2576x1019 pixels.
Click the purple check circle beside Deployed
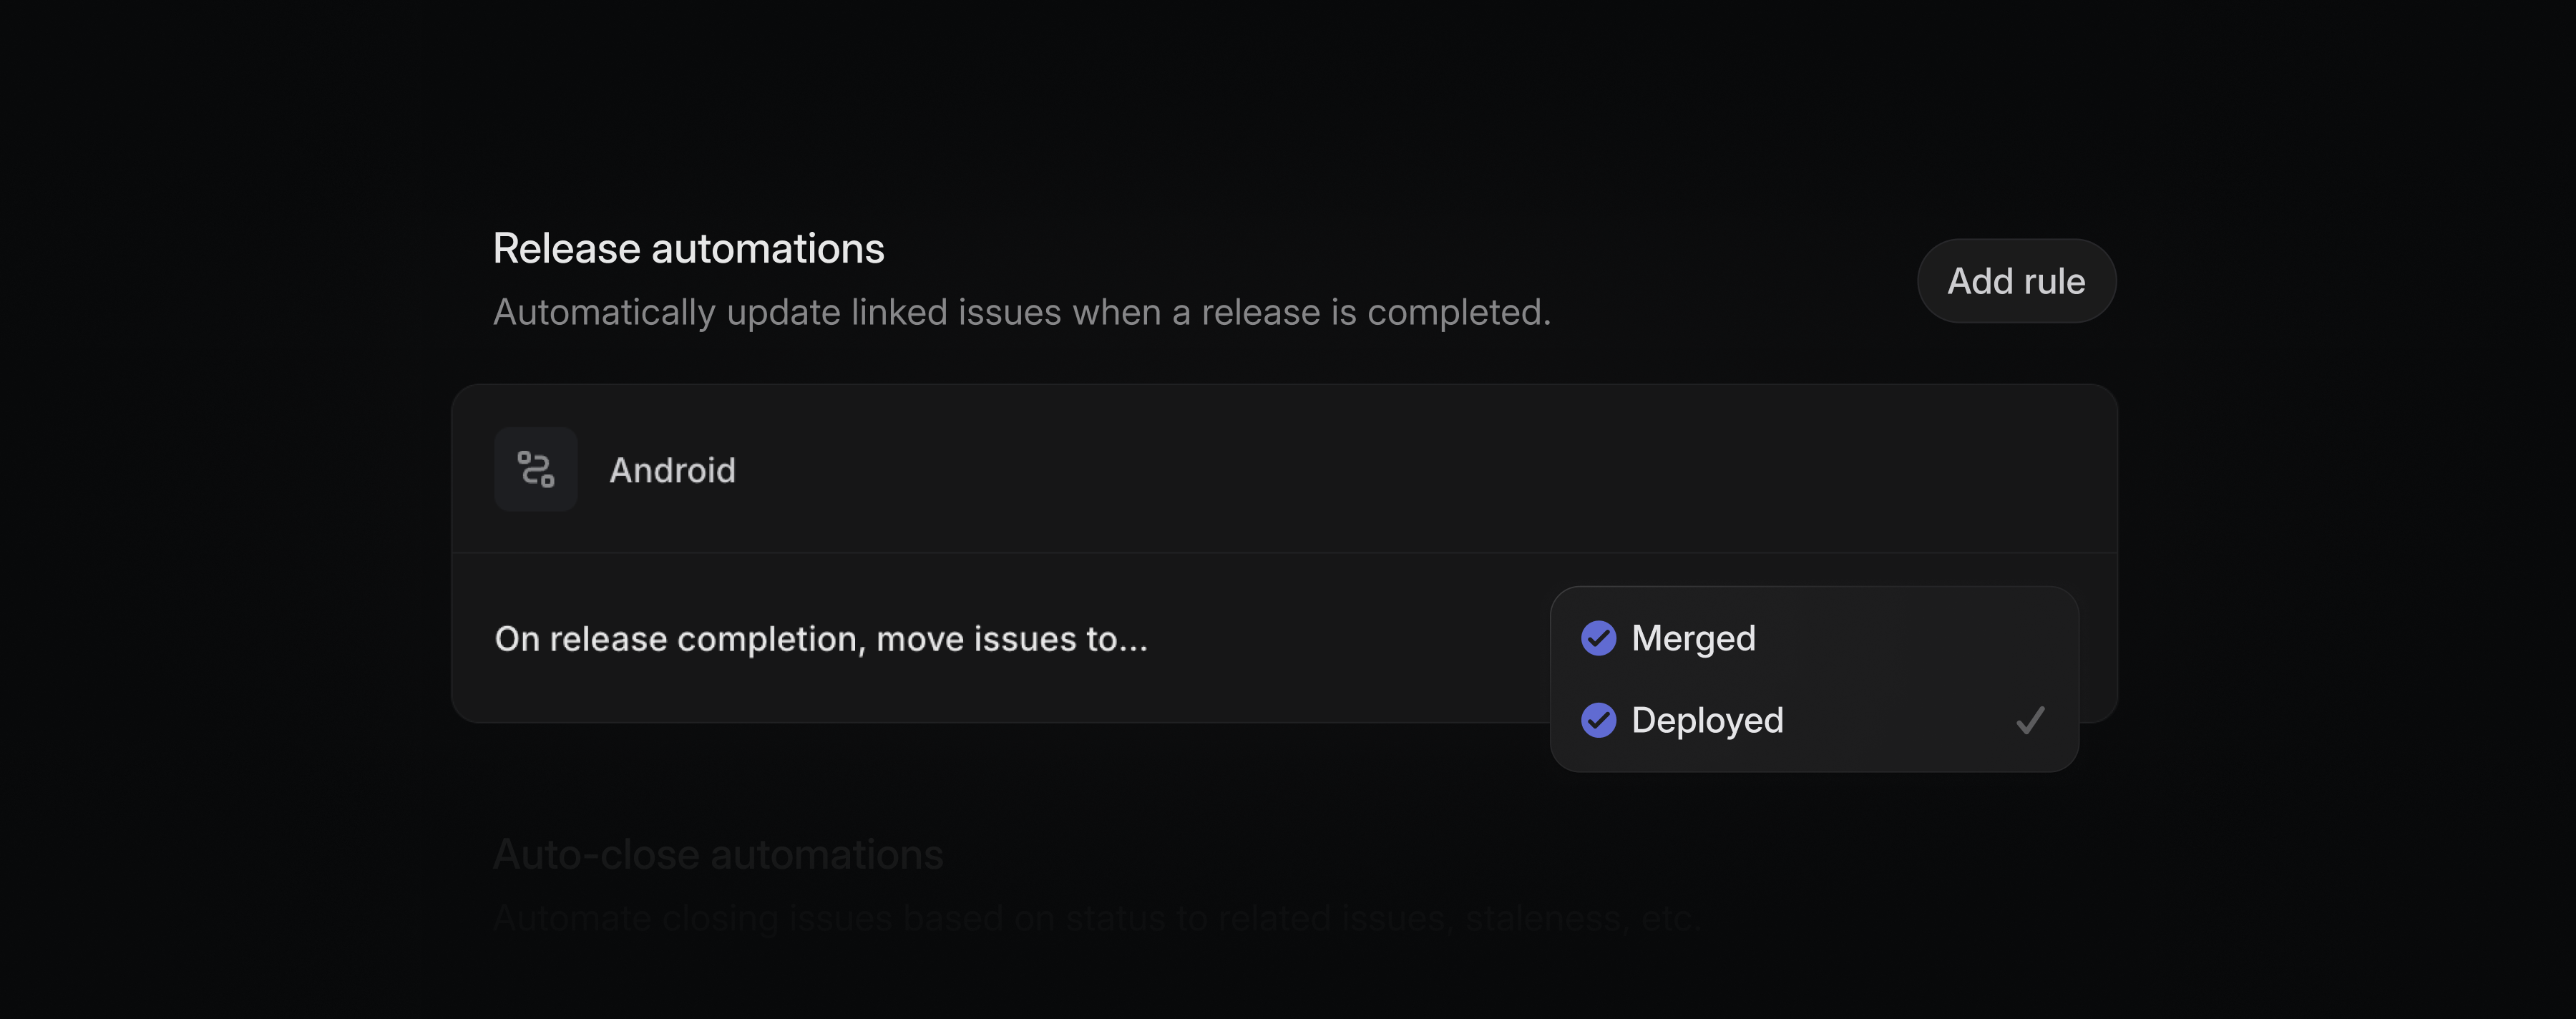(x=1598, y=720)
